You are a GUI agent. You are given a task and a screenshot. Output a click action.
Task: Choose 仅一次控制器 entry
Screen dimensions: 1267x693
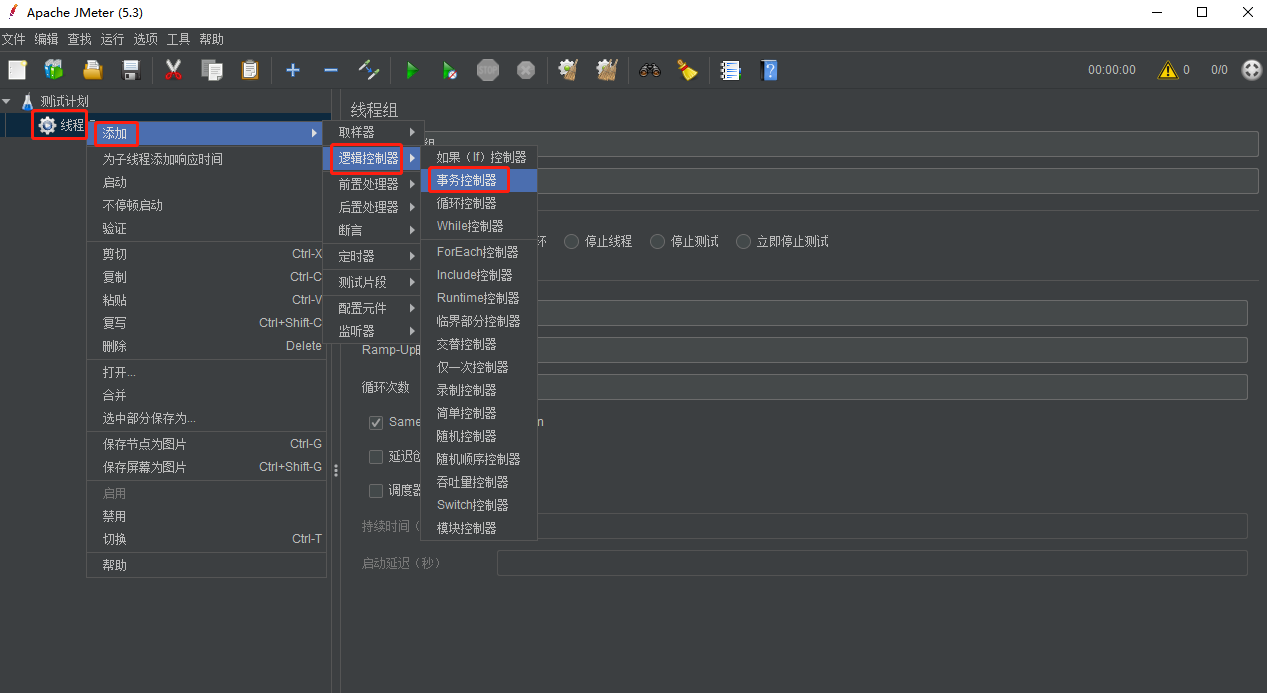(x=479, y=367)
